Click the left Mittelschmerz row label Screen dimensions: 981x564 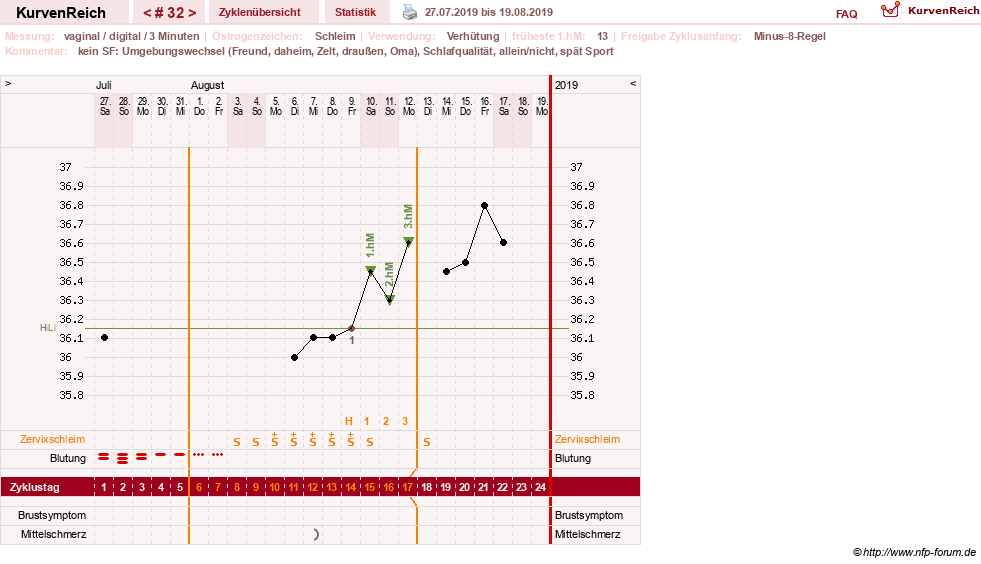(53, 534)
